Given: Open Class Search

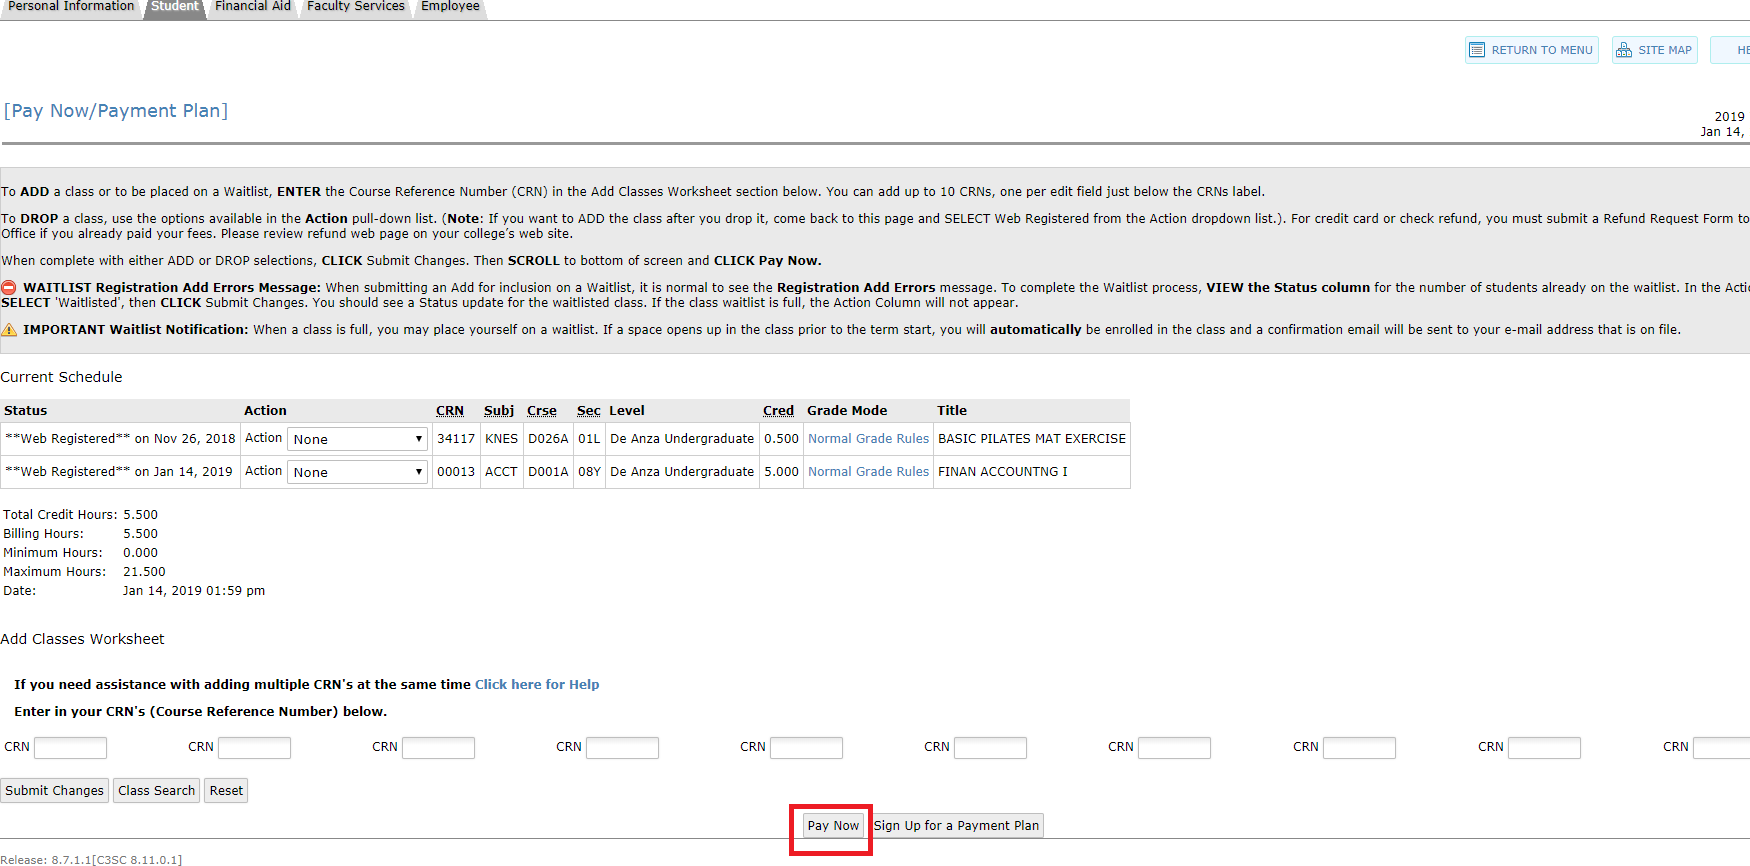Looking at the screenshot, I should point(156,791).
